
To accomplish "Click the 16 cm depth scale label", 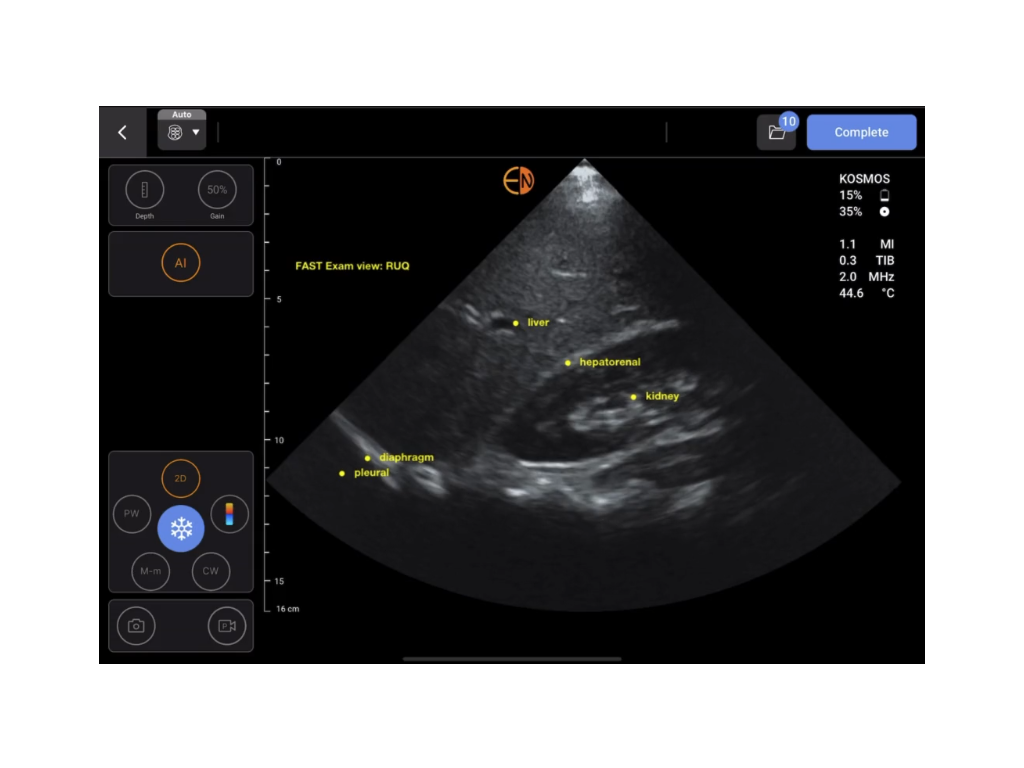I will pyautogui.click(x=287, y=609).
